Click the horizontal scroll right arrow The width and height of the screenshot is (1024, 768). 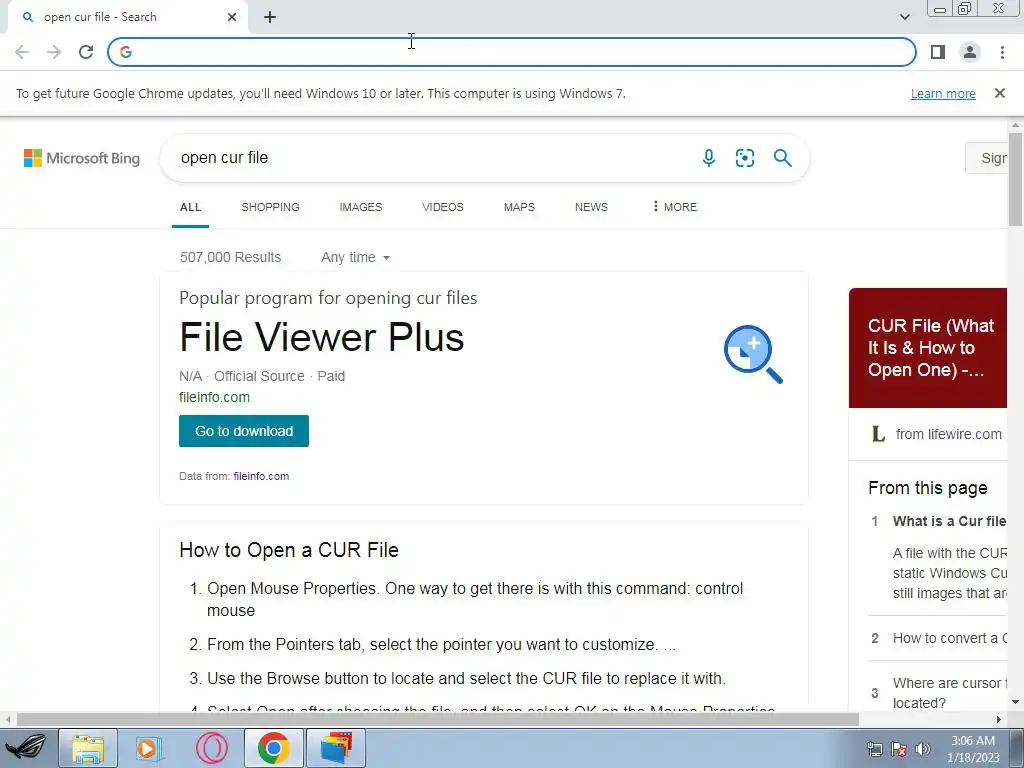pos(999,720)
